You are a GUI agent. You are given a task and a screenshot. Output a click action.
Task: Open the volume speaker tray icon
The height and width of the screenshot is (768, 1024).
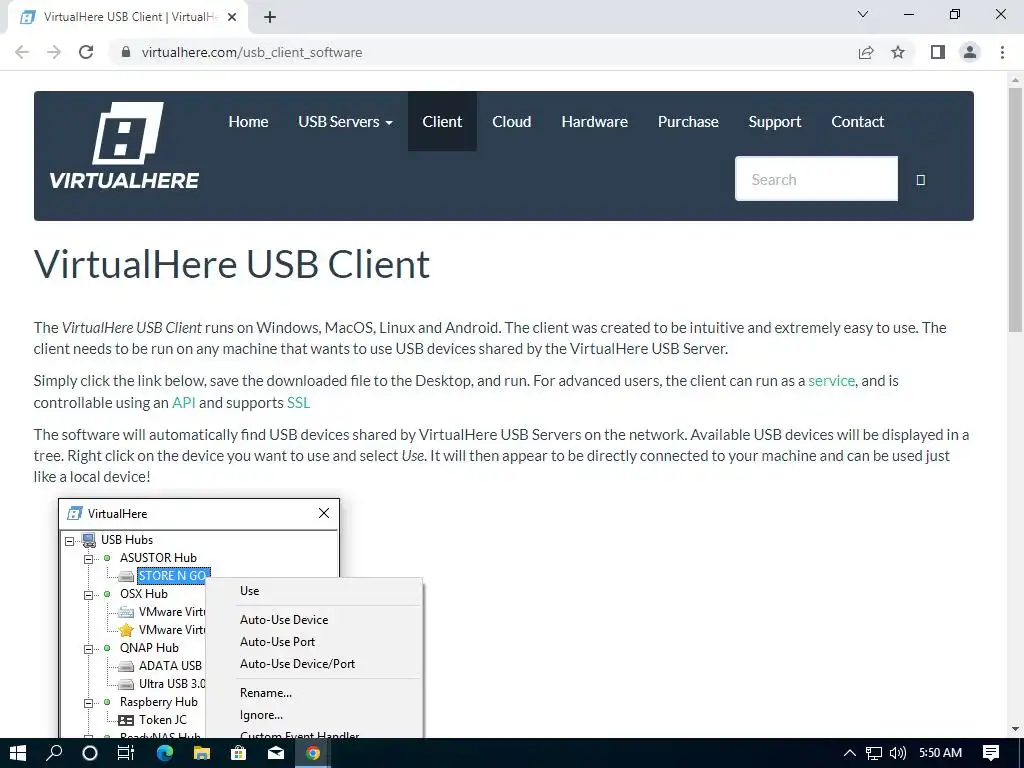pyautogui.click(x=898, y=753)
